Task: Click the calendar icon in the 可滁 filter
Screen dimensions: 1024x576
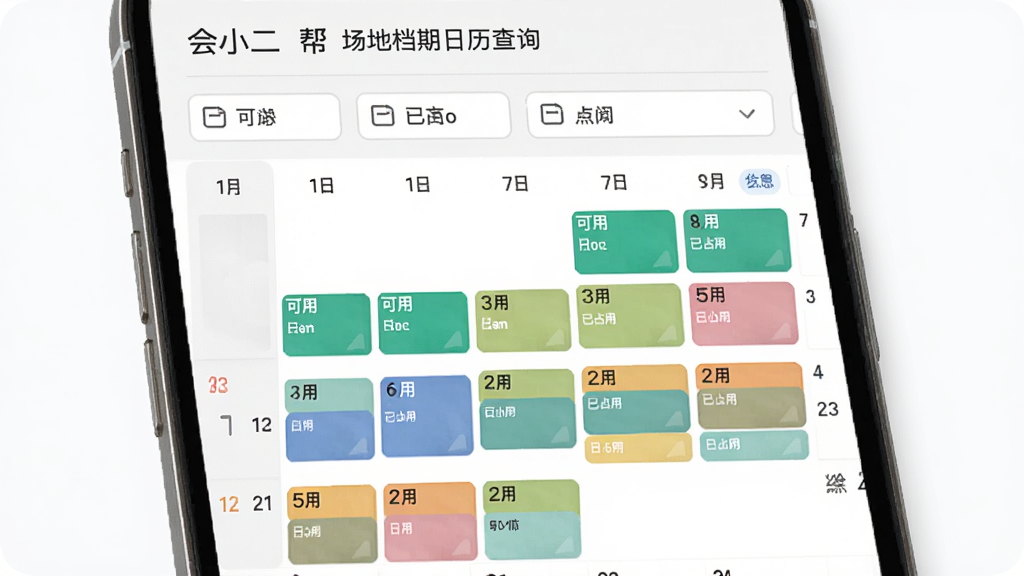Action: [214, 117]
